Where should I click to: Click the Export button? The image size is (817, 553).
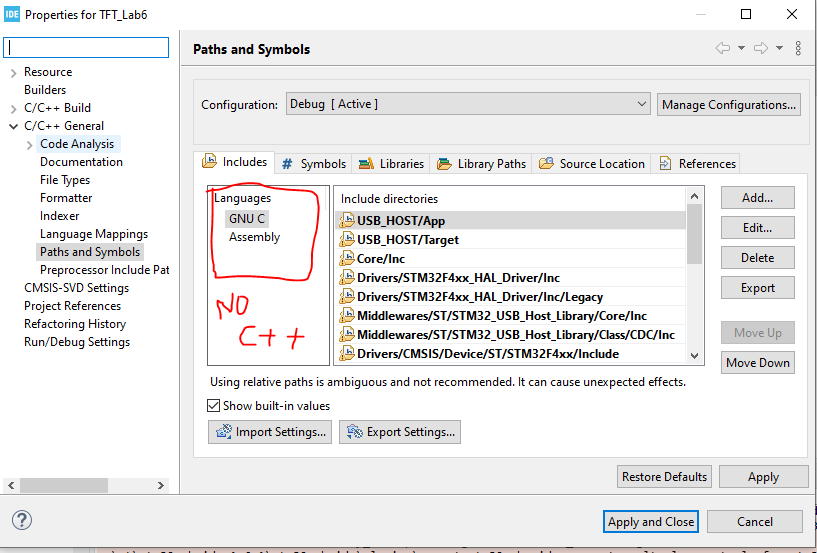(758, 288)
